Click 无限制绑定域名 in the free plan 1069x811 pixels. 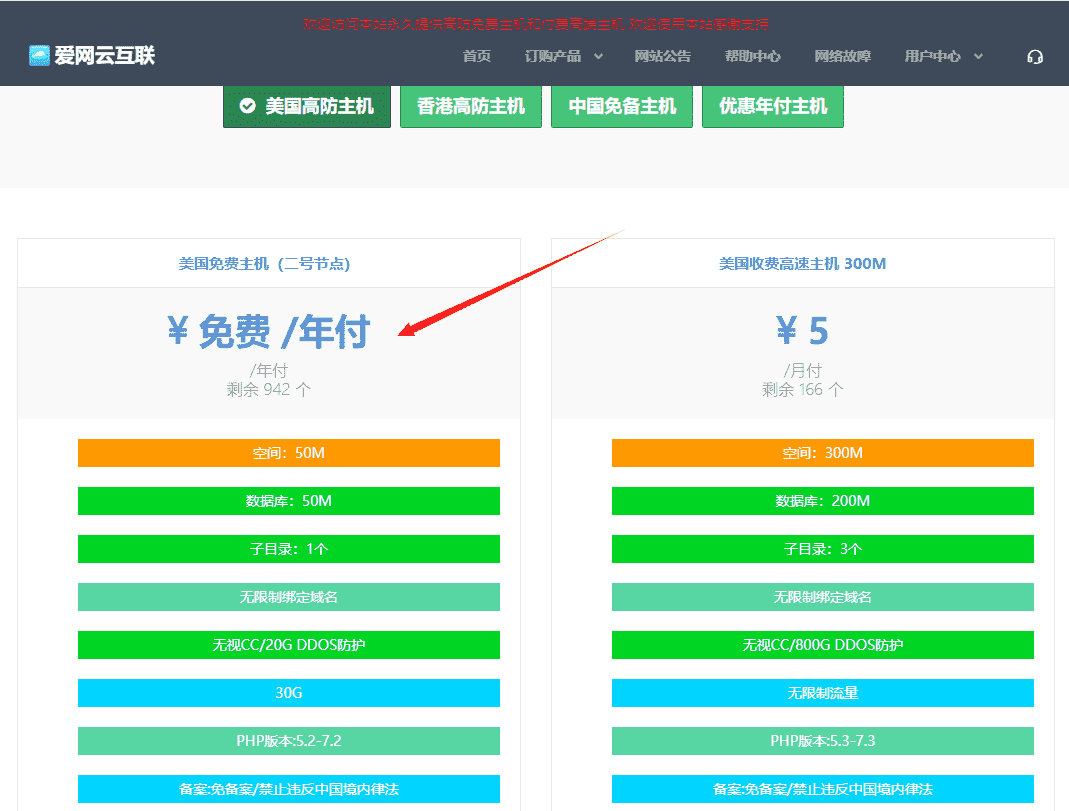pyautogui.click(x=288, y=597)
